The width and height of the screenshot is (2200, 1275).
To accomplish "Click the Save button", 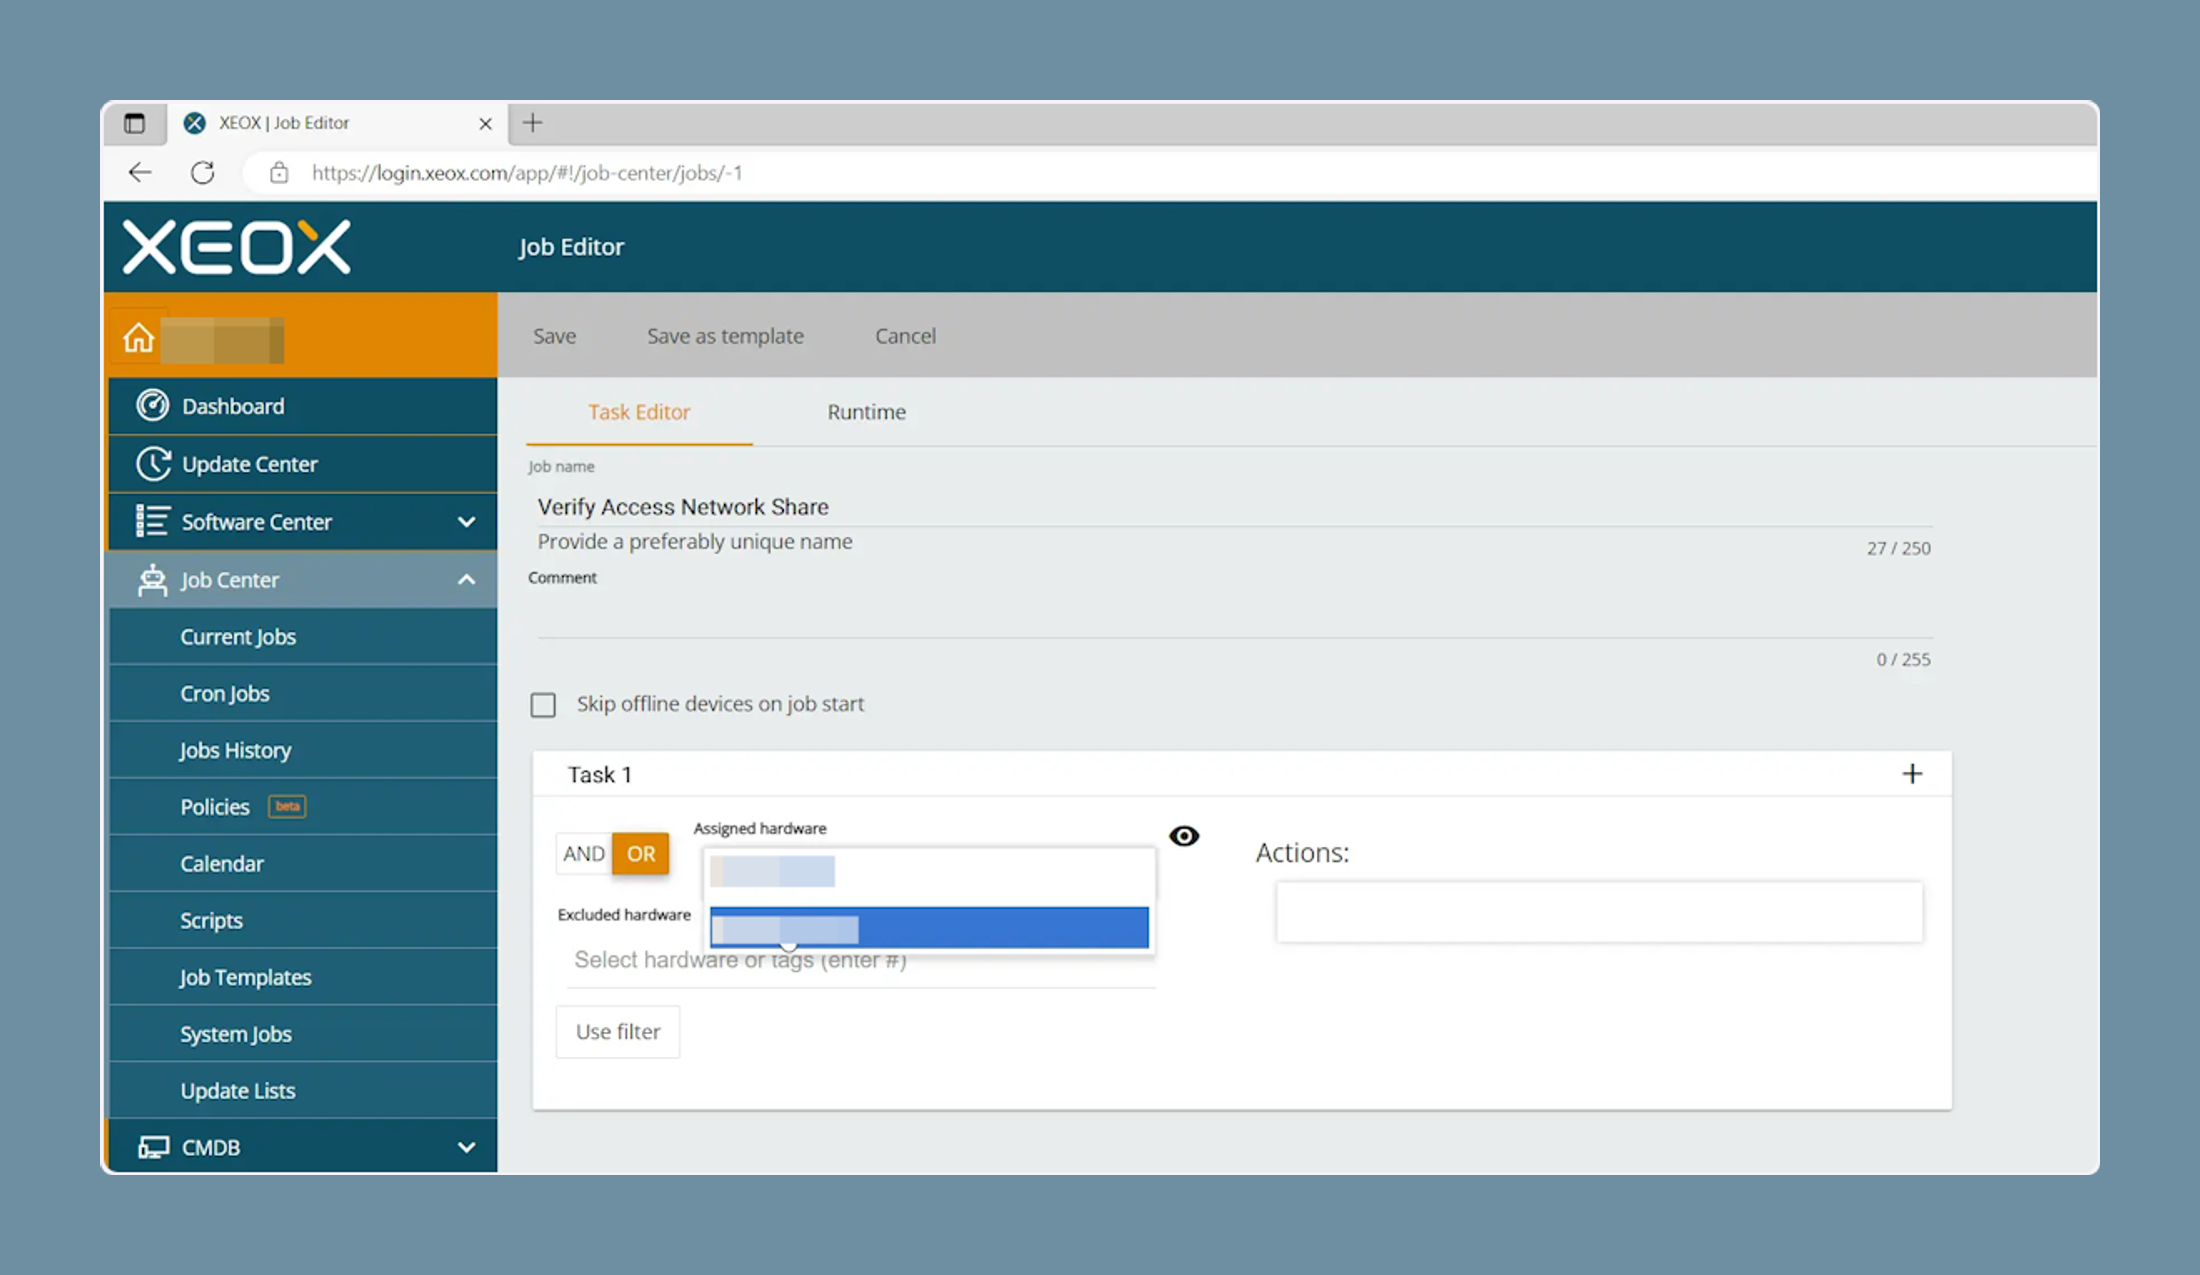I will point(554,336).
